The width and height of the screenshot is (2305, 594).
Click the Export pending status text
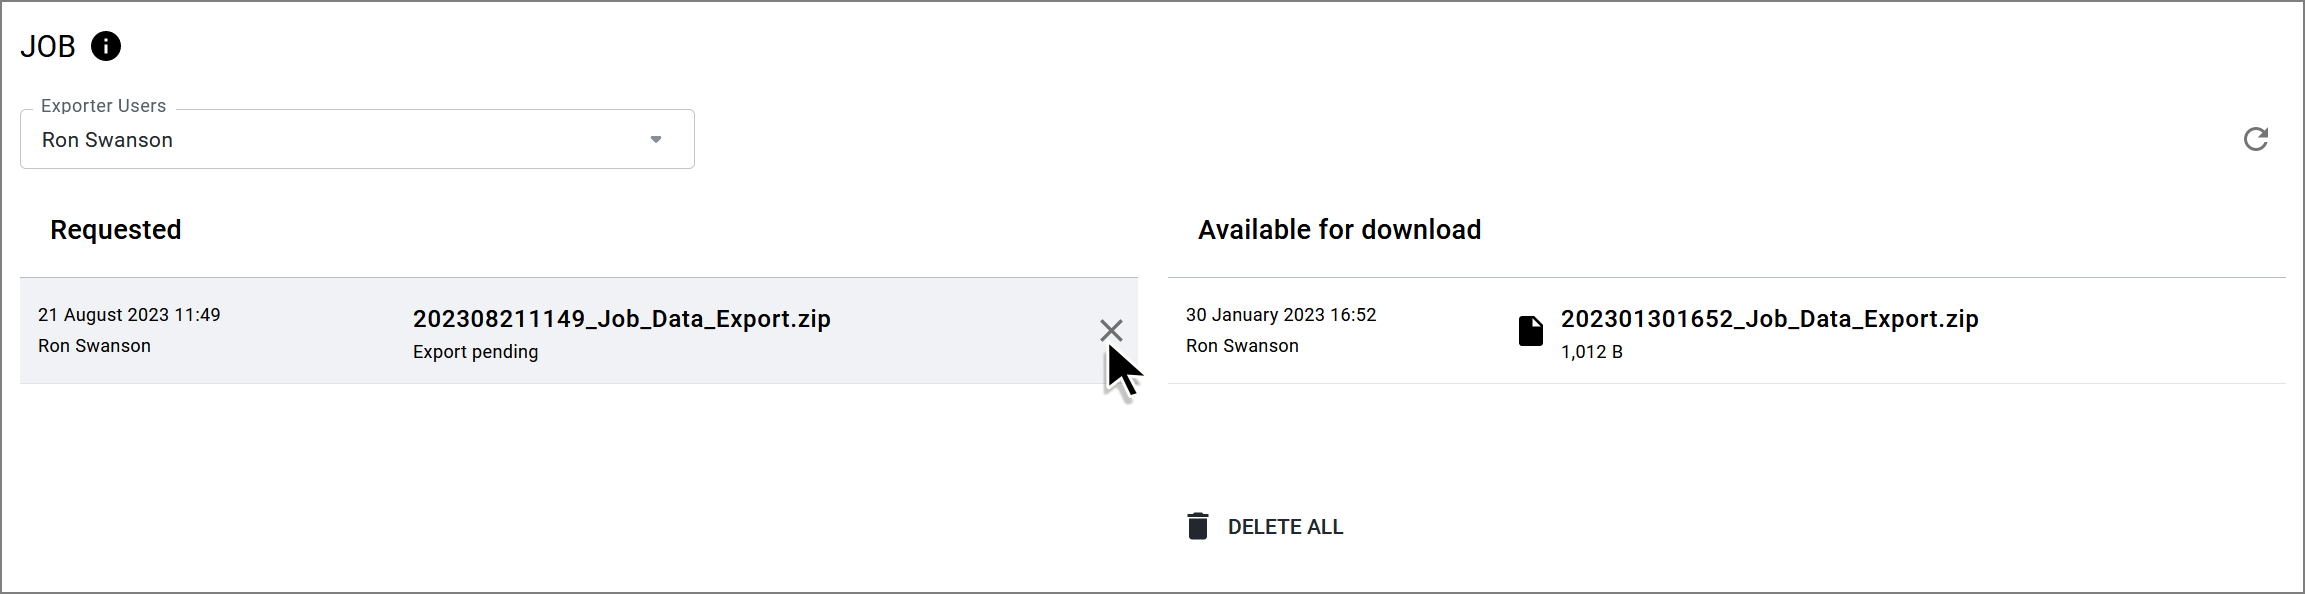tap(475, 352)
